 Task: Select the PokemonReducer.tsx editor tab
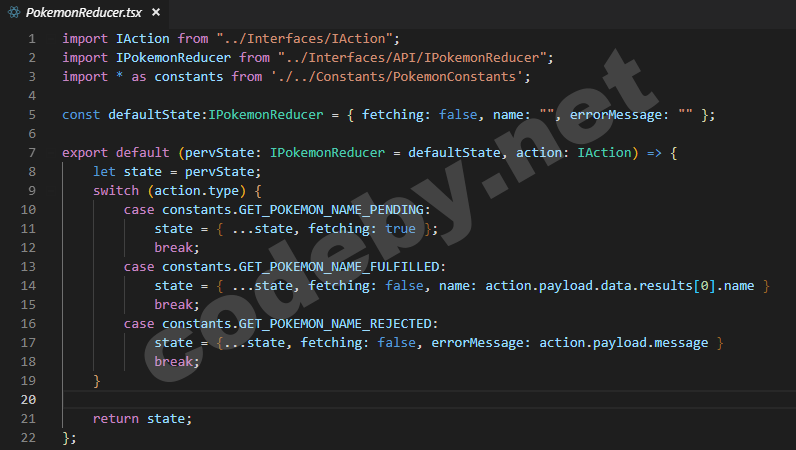coord(84,13)
